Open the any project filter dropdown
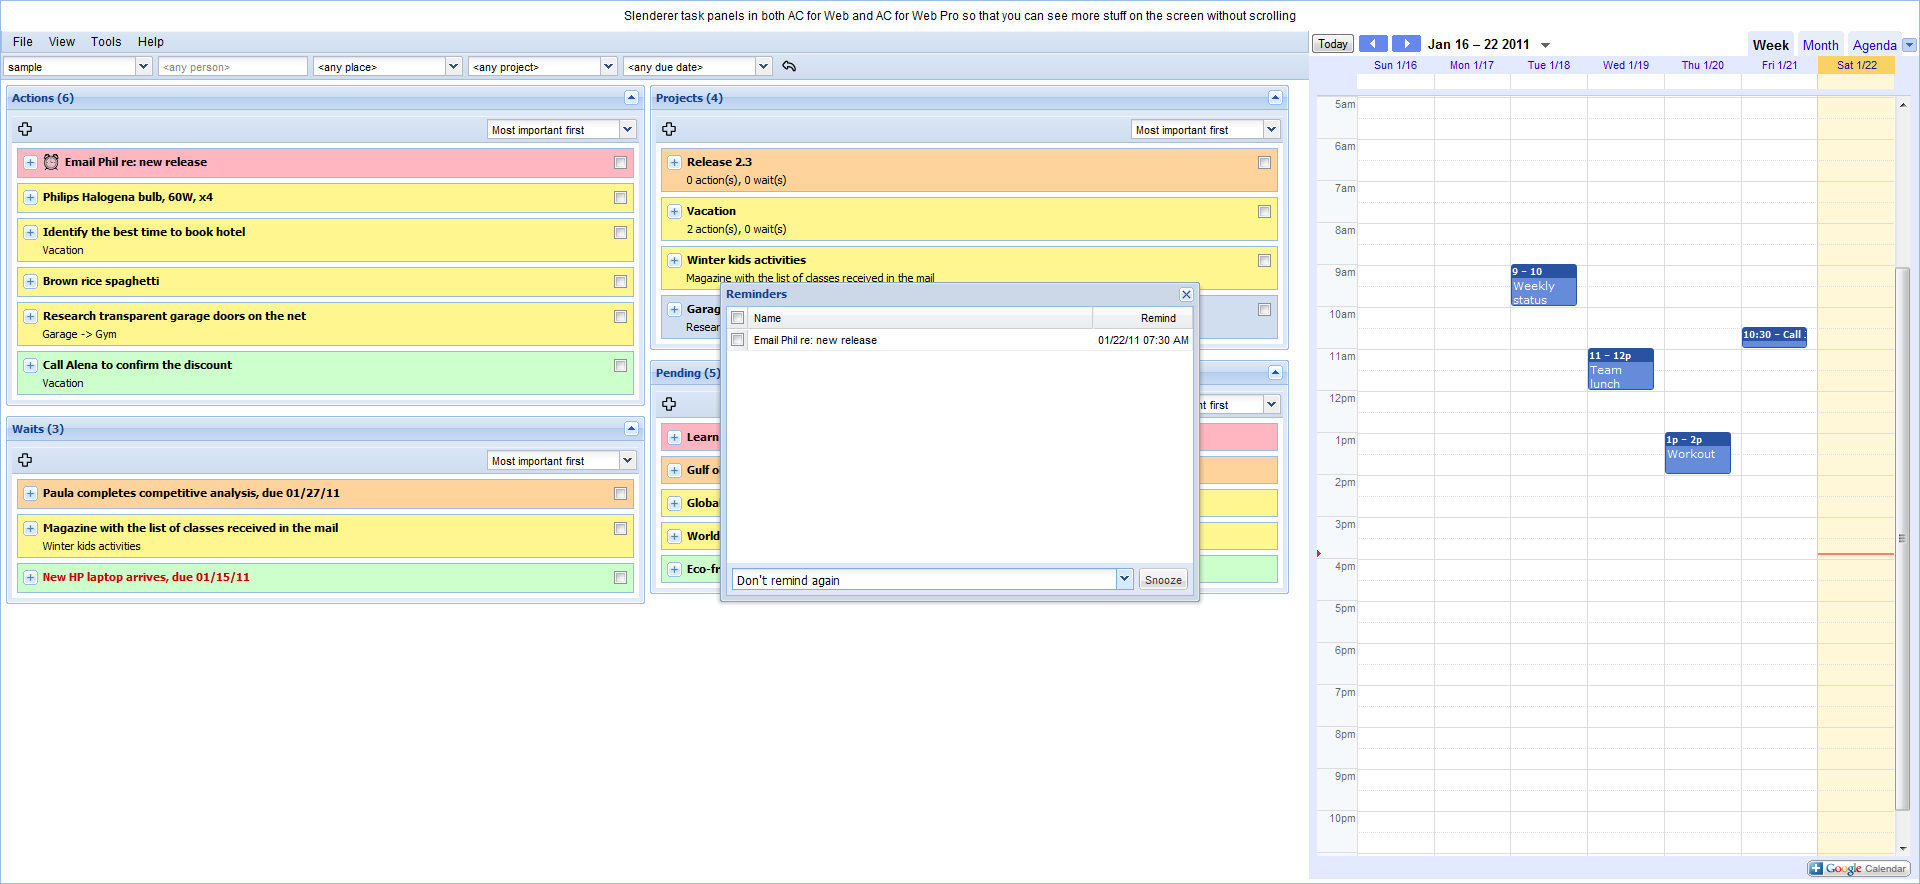 (608, 66)
